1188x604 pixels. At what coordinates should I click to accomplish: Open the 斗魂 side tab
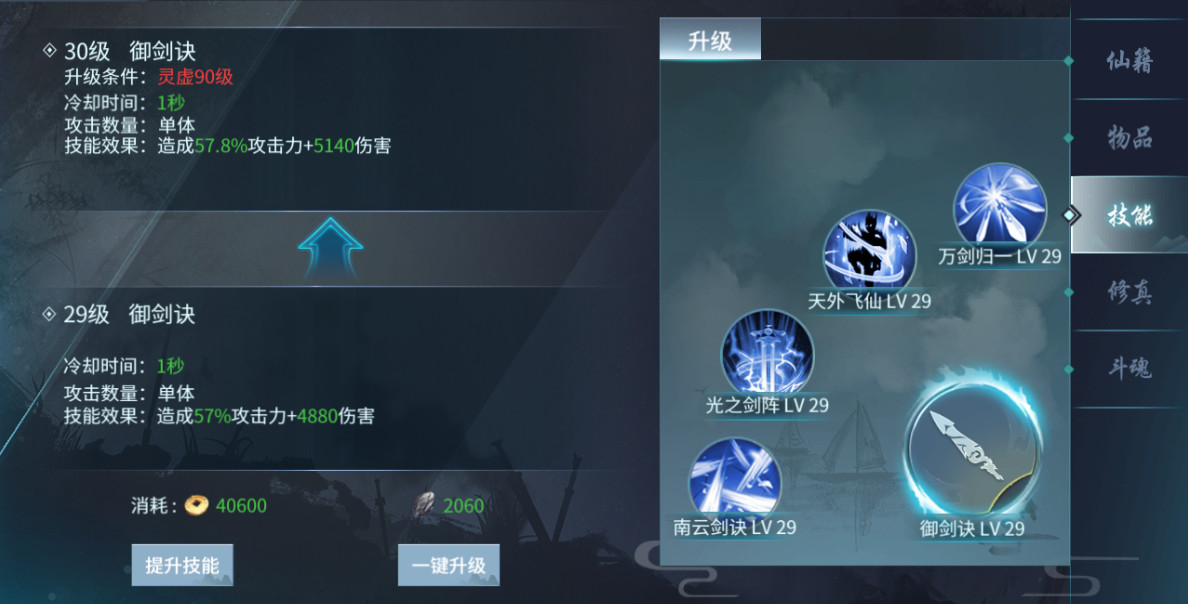tap(1129, 368)
